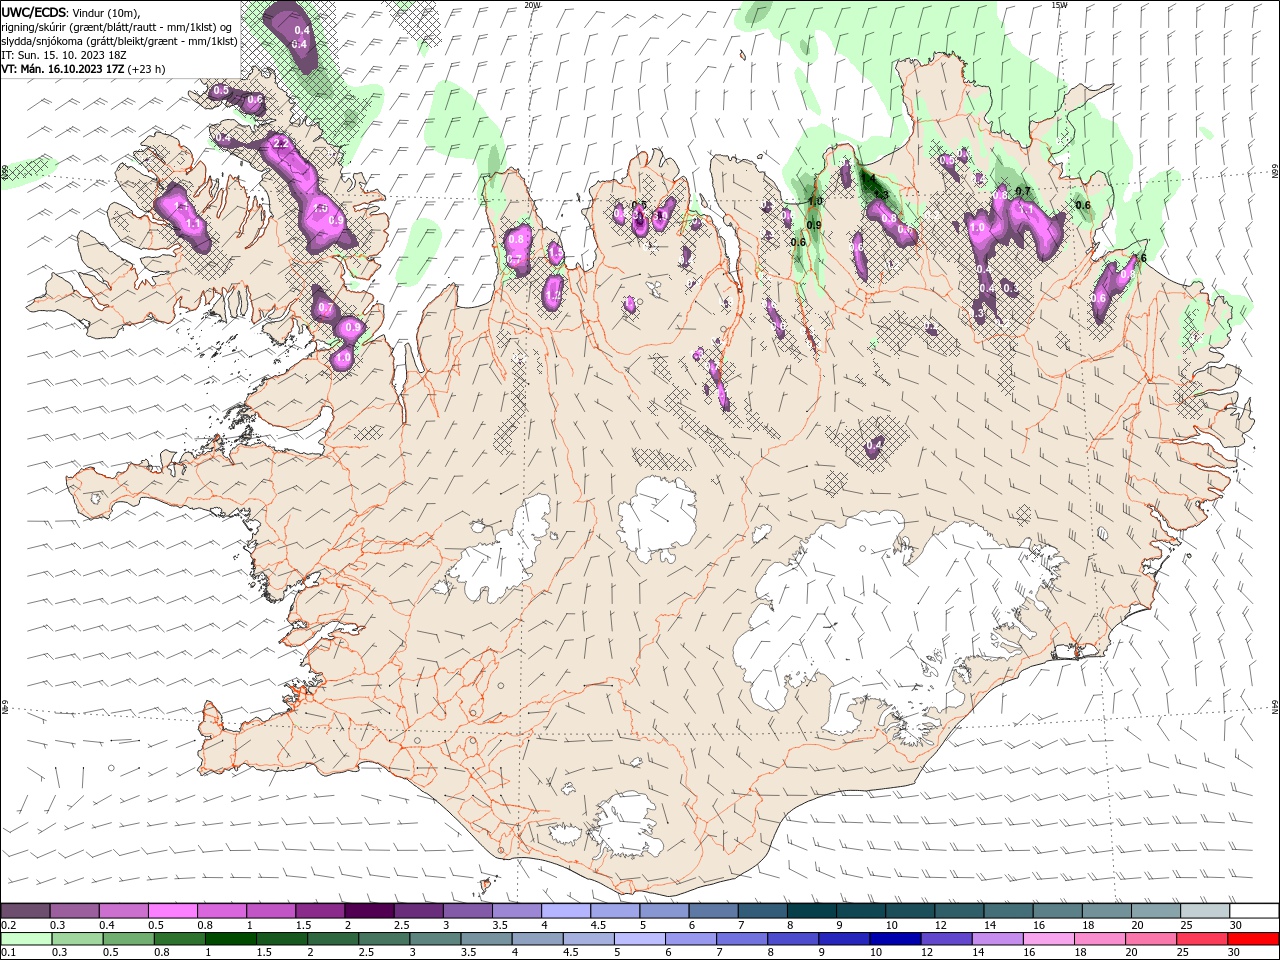
Task: Click the 'VT: Mán. 16.10.2023 17Z (+23 h)' line
Action: point(83,69)
